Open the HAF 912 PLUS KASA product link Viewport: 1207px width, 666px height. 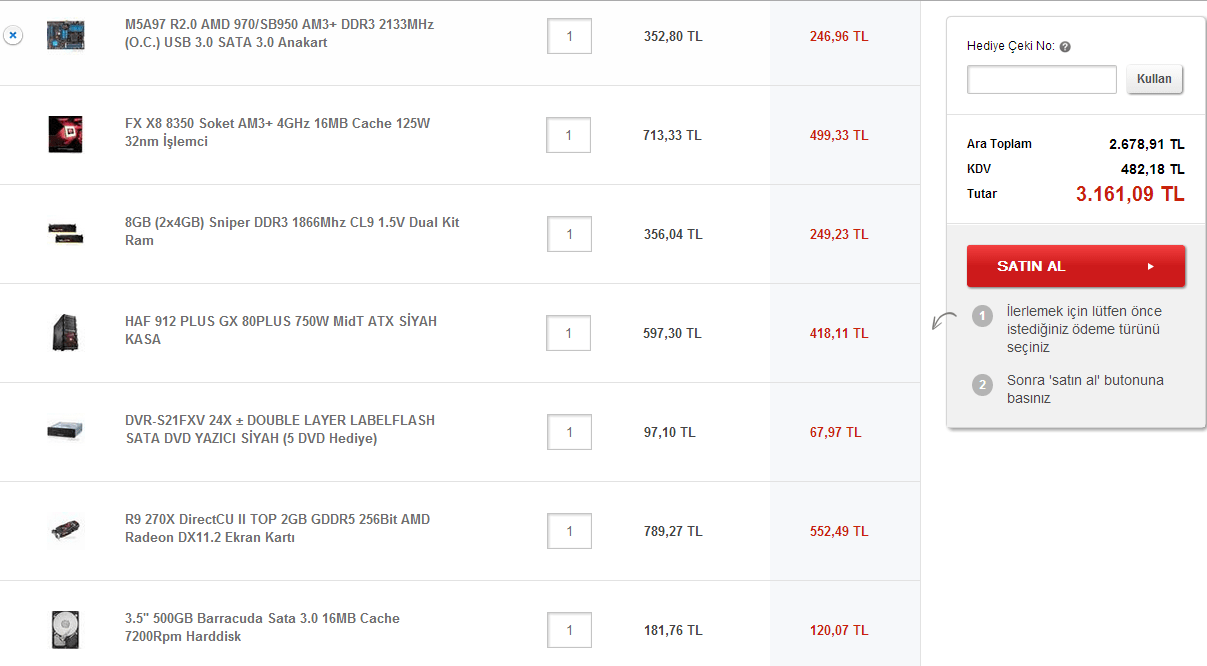[281, 331]
